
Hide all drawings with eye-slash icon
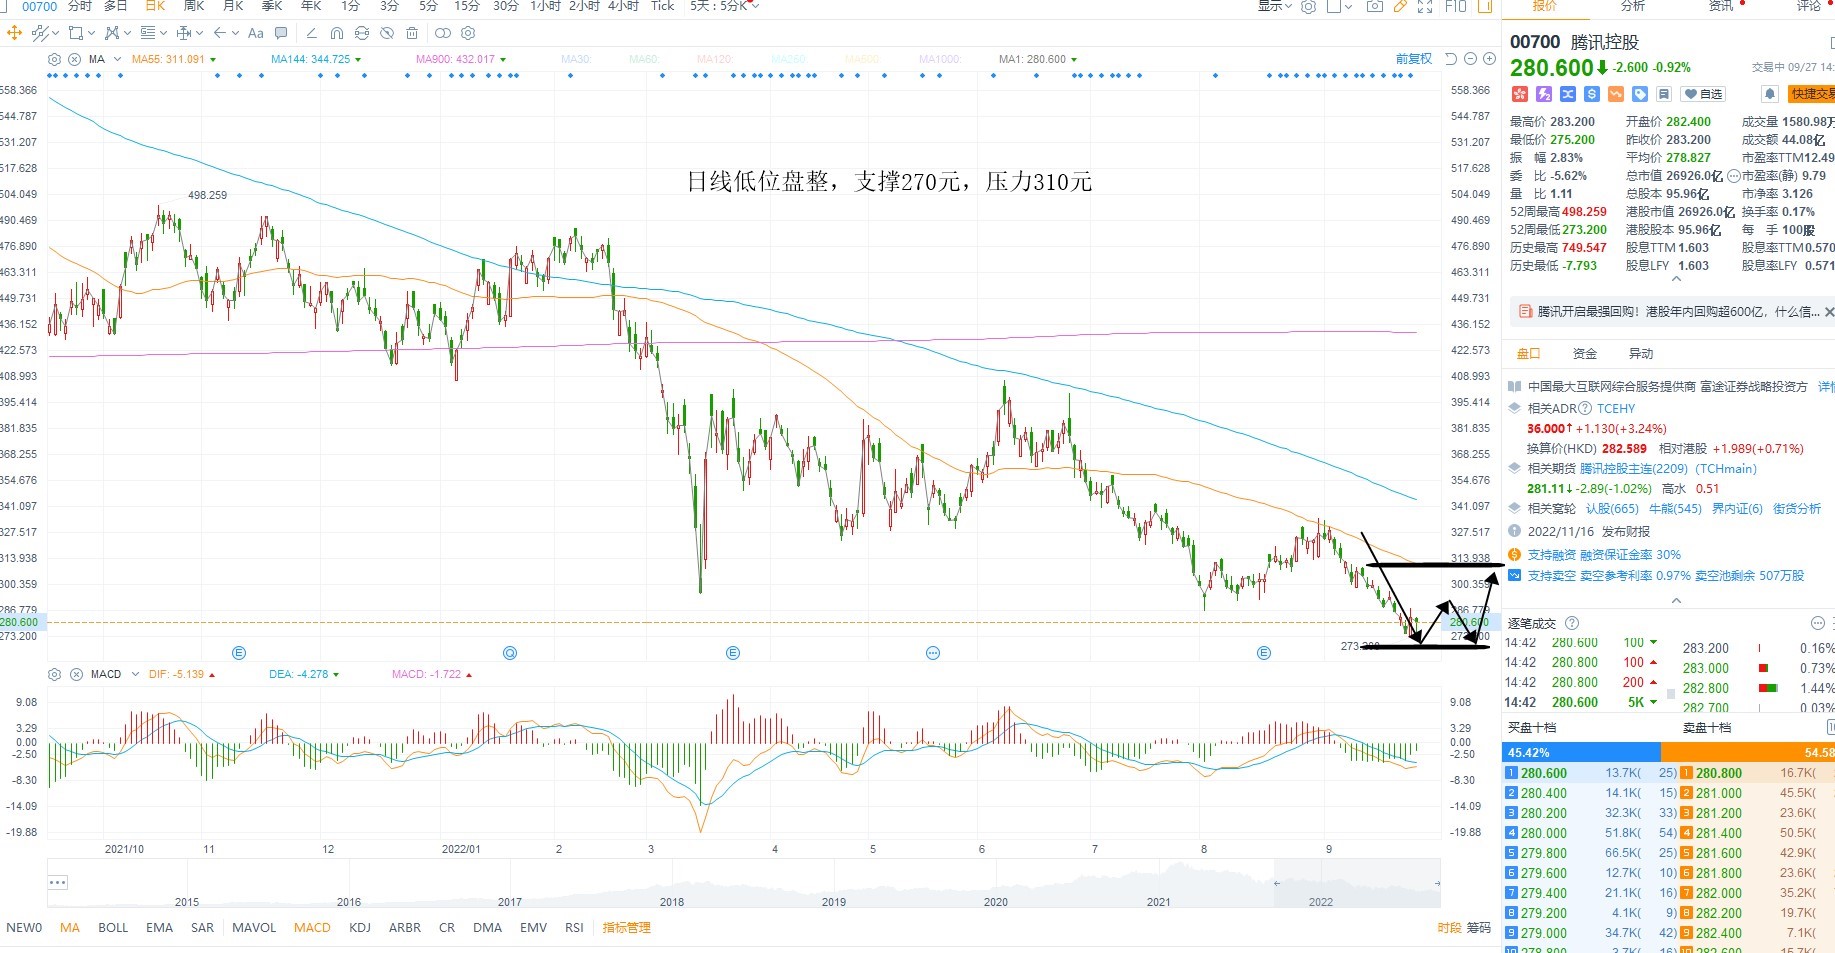coord(387,33)
